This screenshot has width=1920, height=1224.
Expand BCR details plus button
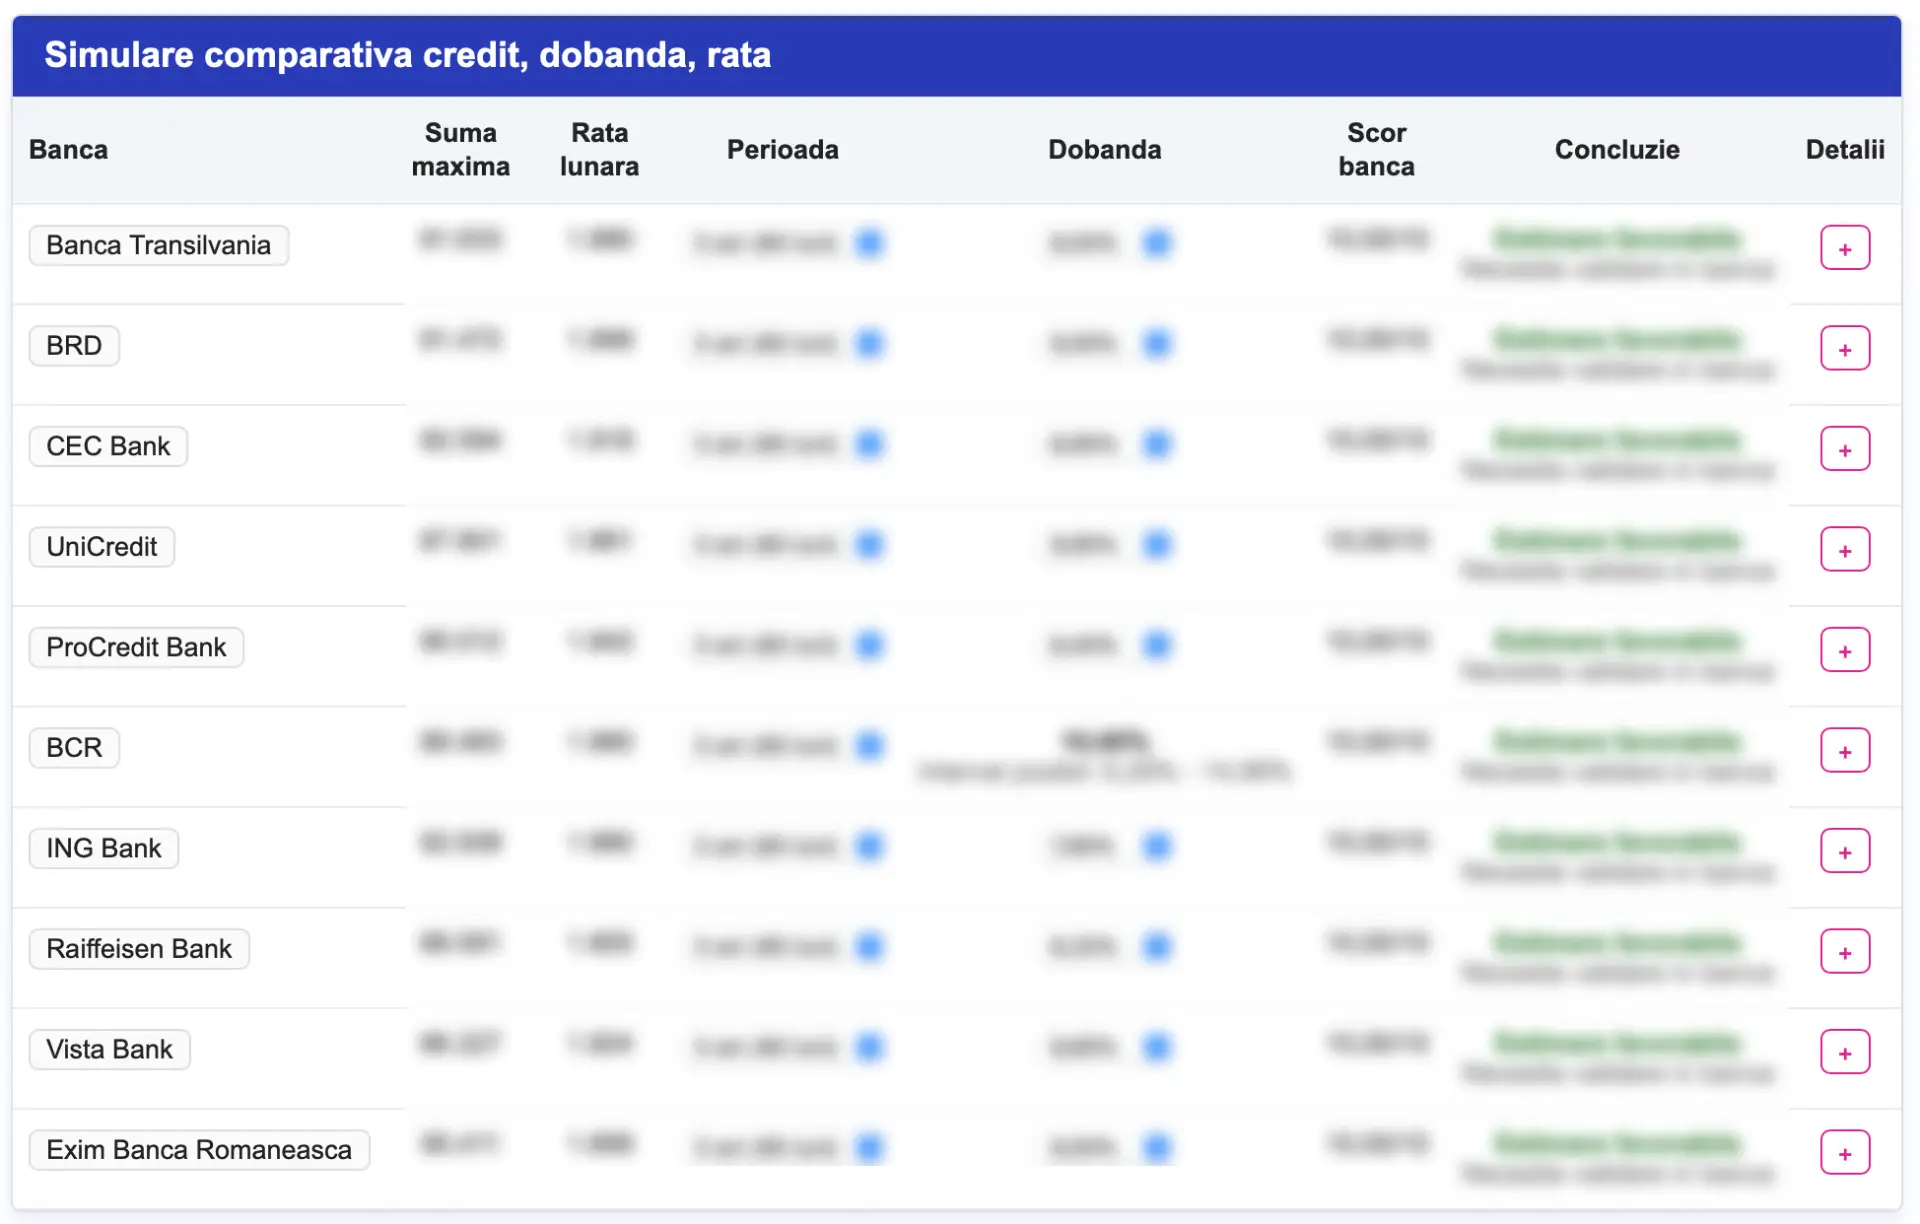click(x=1844, y=751)
